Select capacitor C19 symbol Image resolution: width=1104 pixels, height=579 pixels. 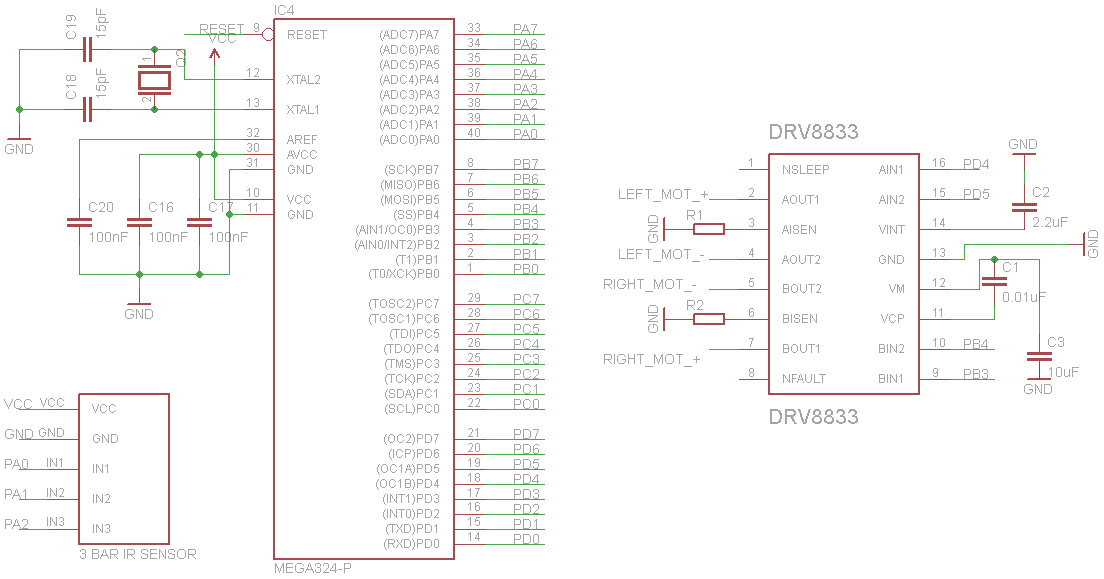(87, 50)
